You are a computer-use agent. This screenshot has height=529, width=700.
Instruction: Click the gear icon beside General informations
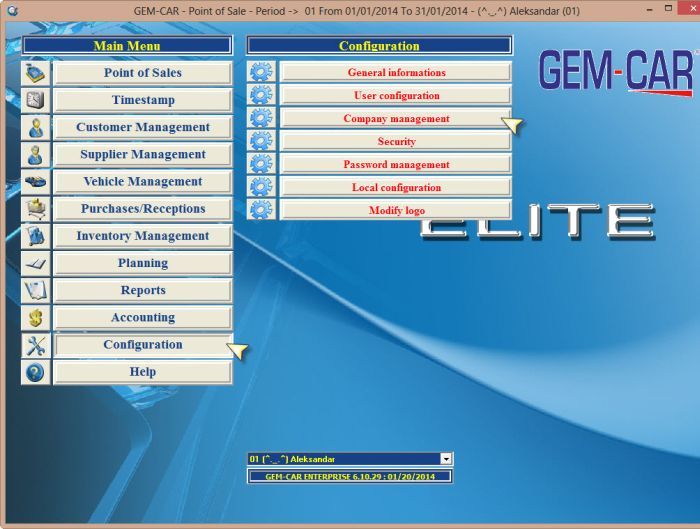coord(261,72)
